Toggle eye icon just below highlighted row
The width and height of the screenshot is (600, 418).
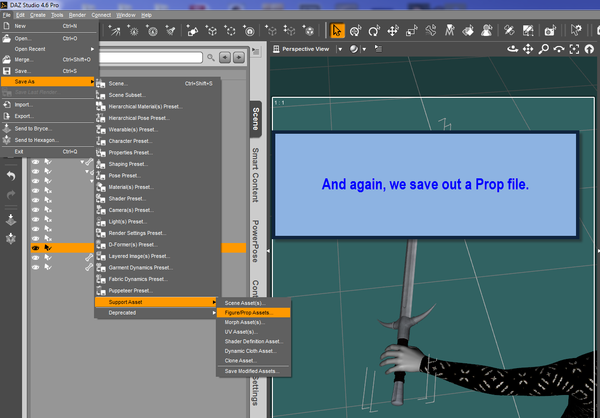coord(36,258)
